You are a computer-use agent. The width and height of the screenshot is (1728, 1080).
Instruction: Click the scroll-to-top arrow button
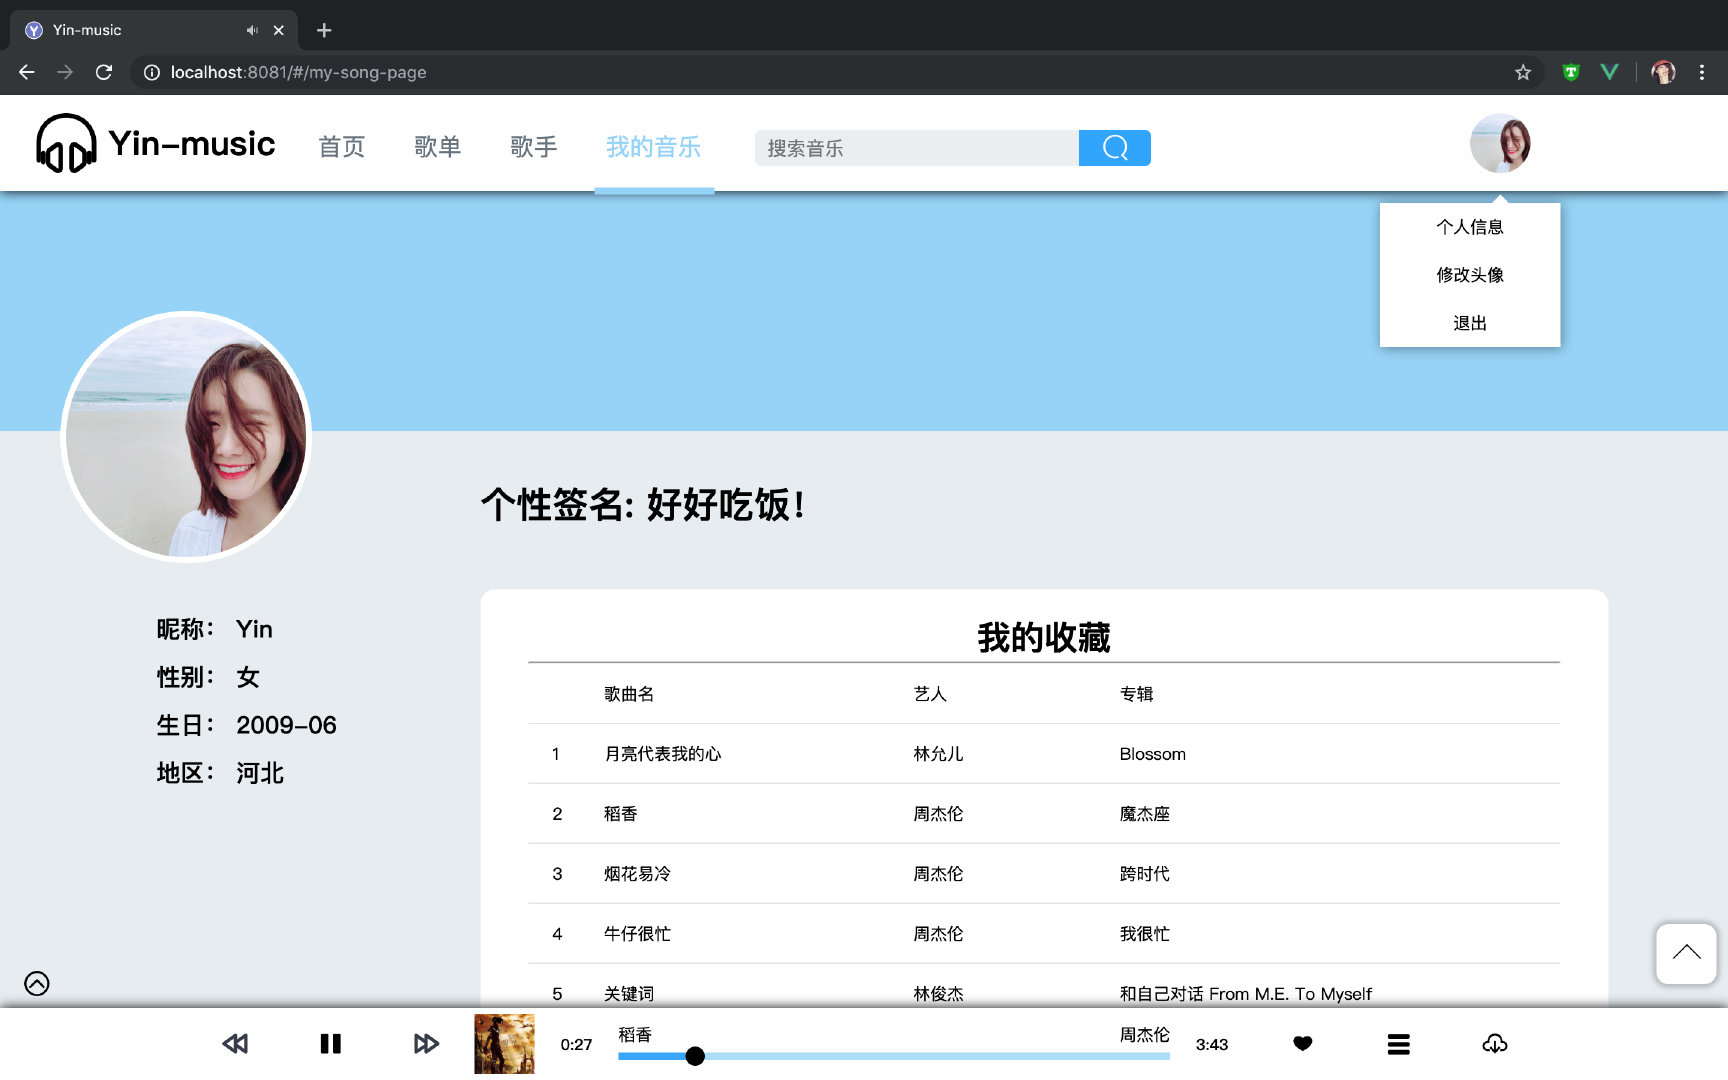tap(1686, 954)
